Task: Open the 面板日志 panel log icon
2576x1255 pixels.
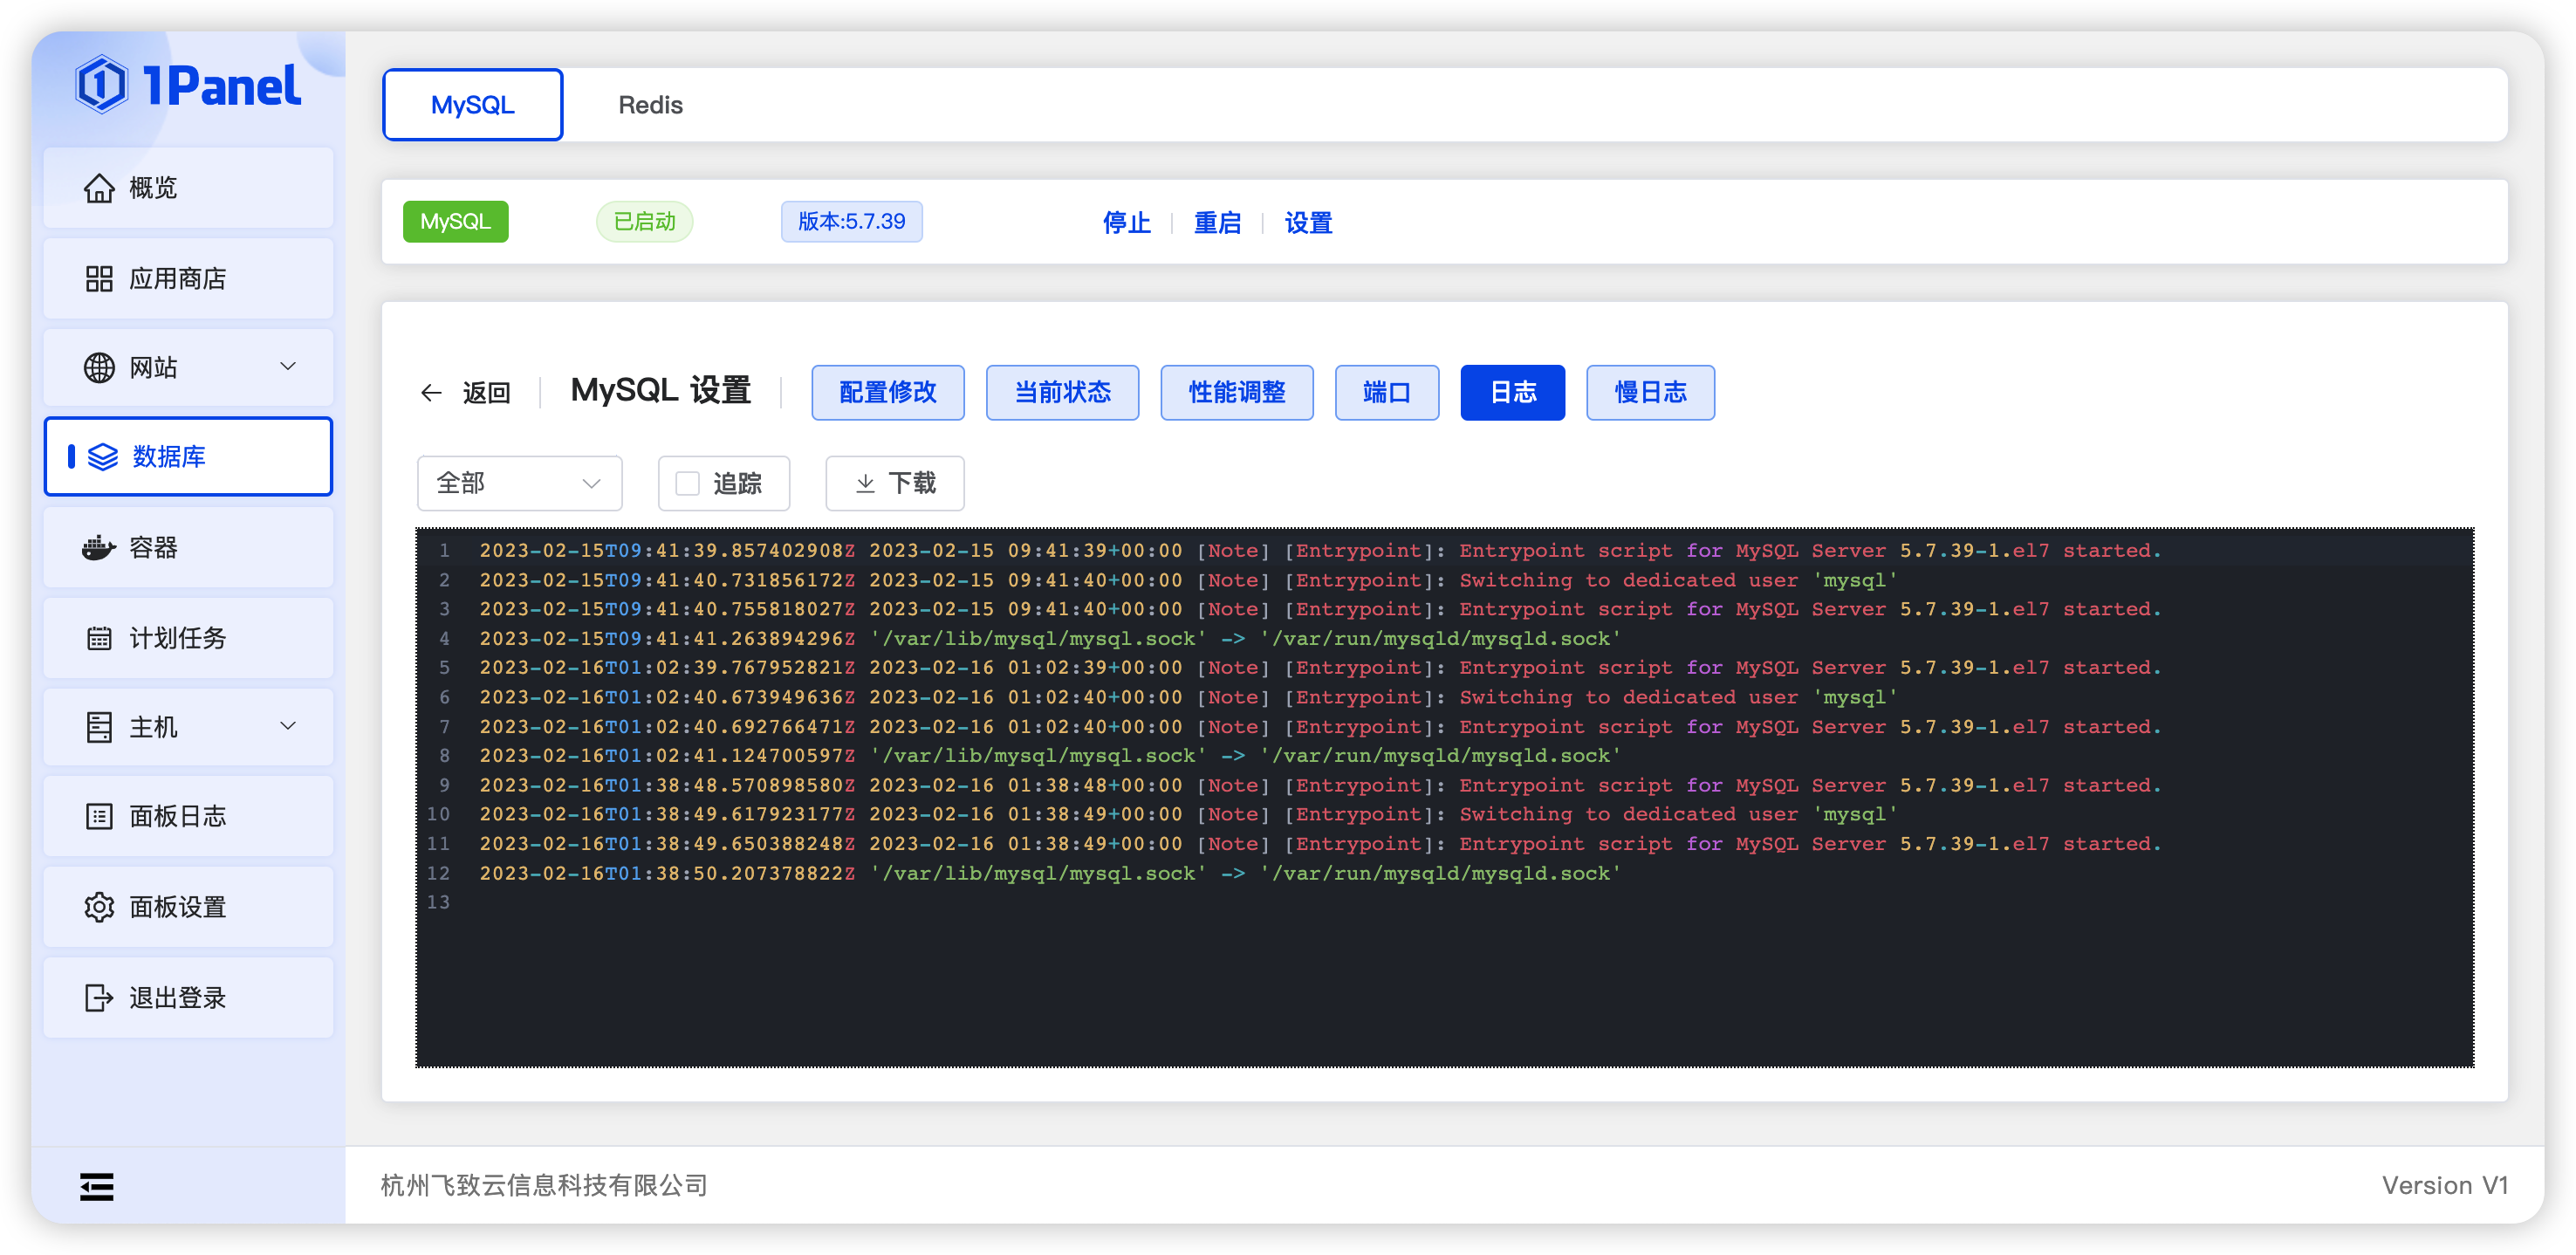Action: 99,816
